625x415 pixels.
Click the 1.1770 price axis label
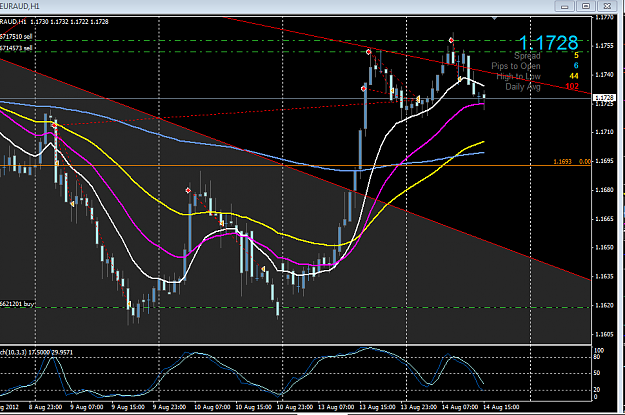(604, 18)
